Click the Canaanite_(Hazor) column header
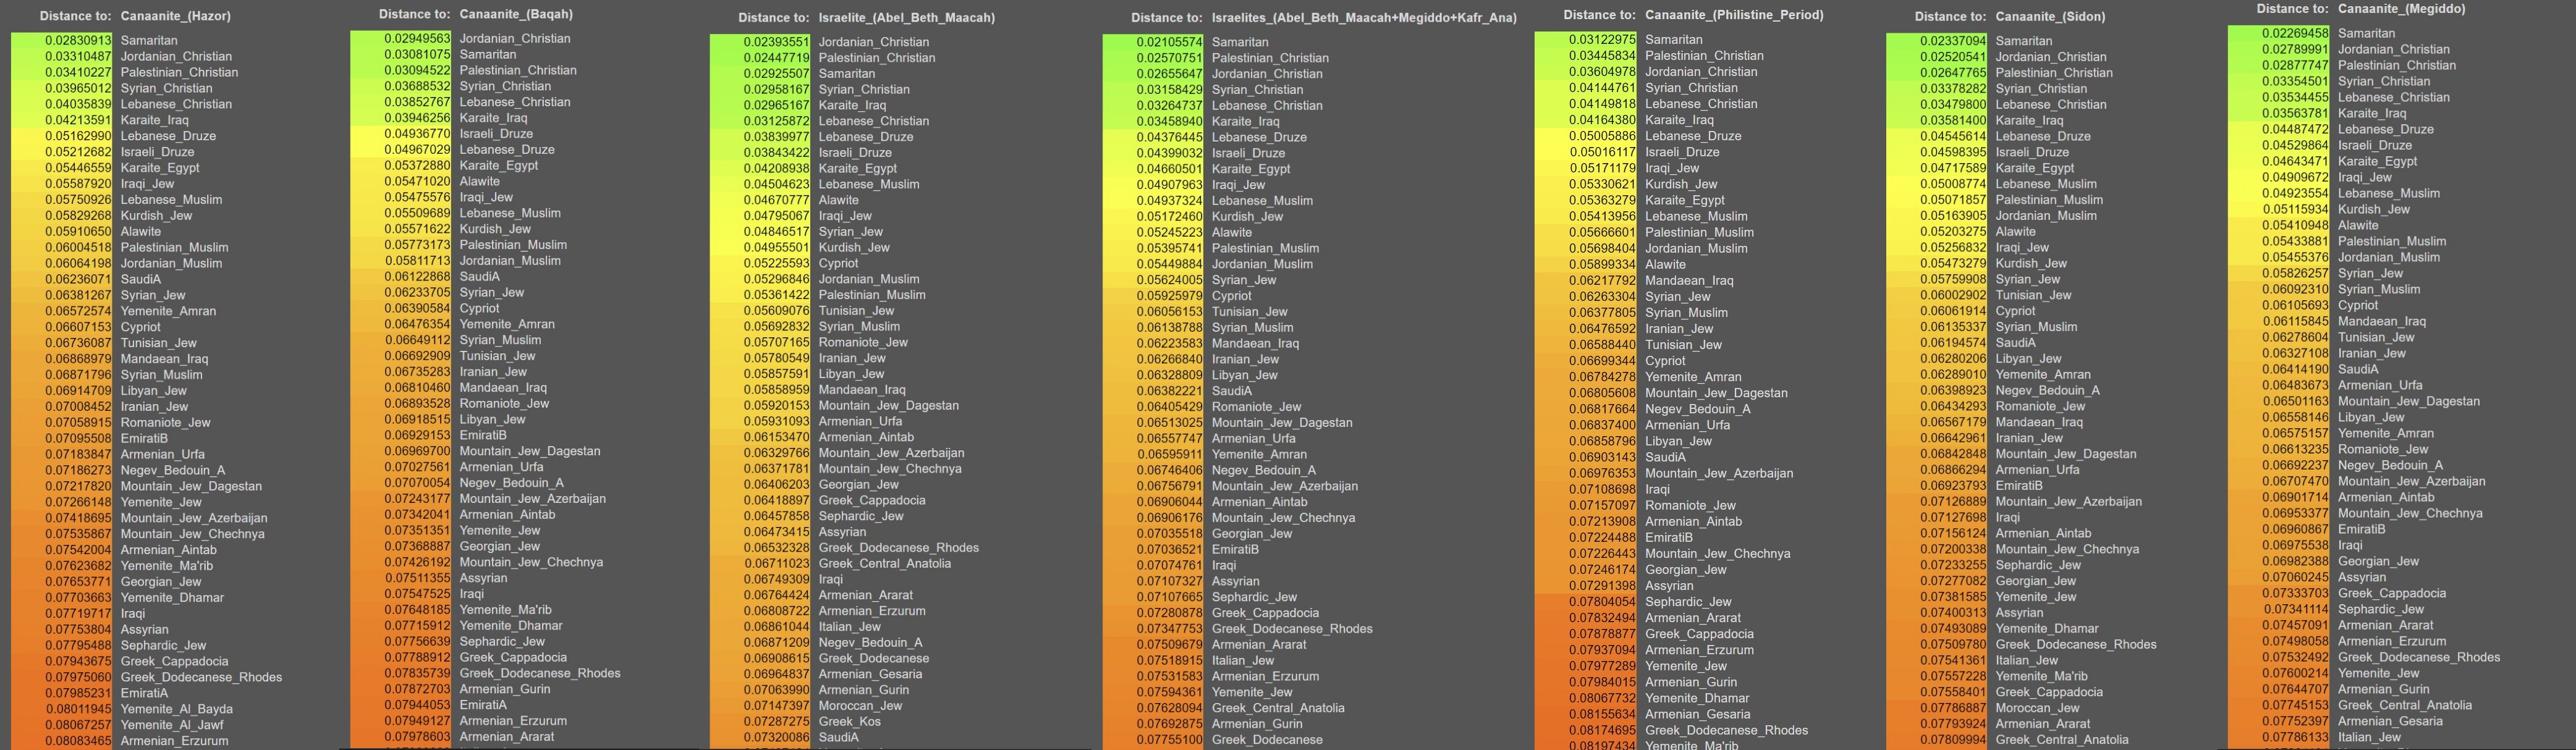Viewport: 2576px width, 750px height. point(175,16)
